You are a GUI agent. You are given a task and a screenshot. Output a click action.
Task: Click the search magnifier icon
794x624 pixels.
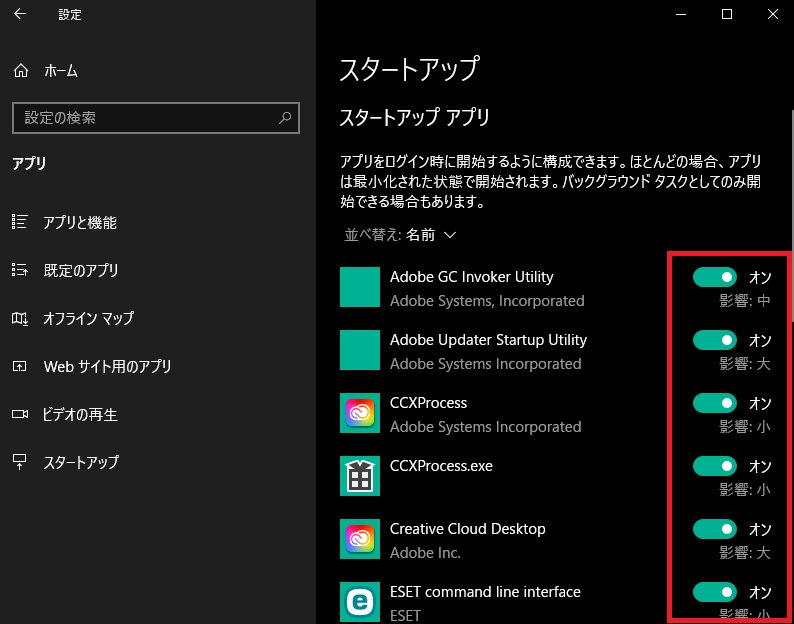point(285,118)
